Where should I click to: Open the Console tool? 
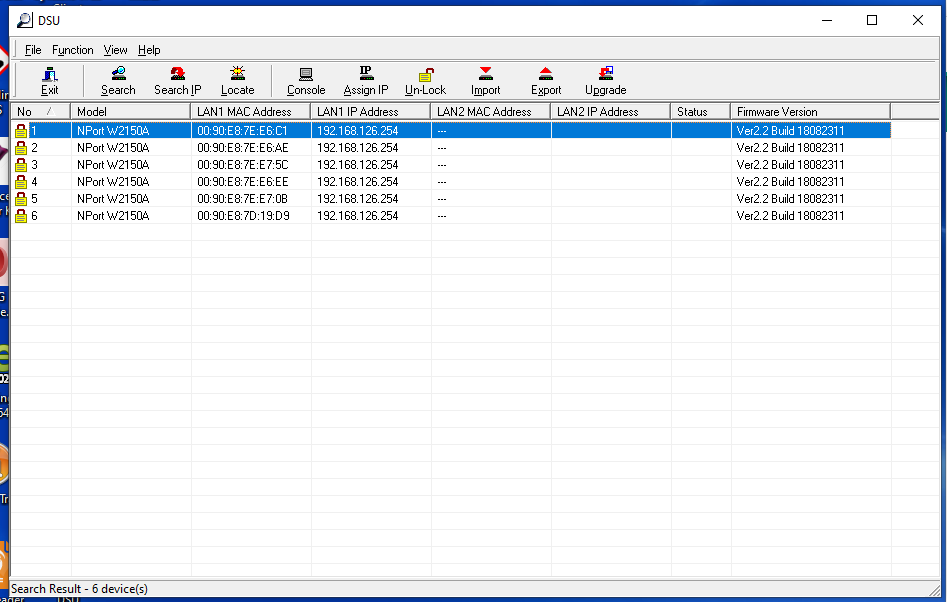pos(306,80)
